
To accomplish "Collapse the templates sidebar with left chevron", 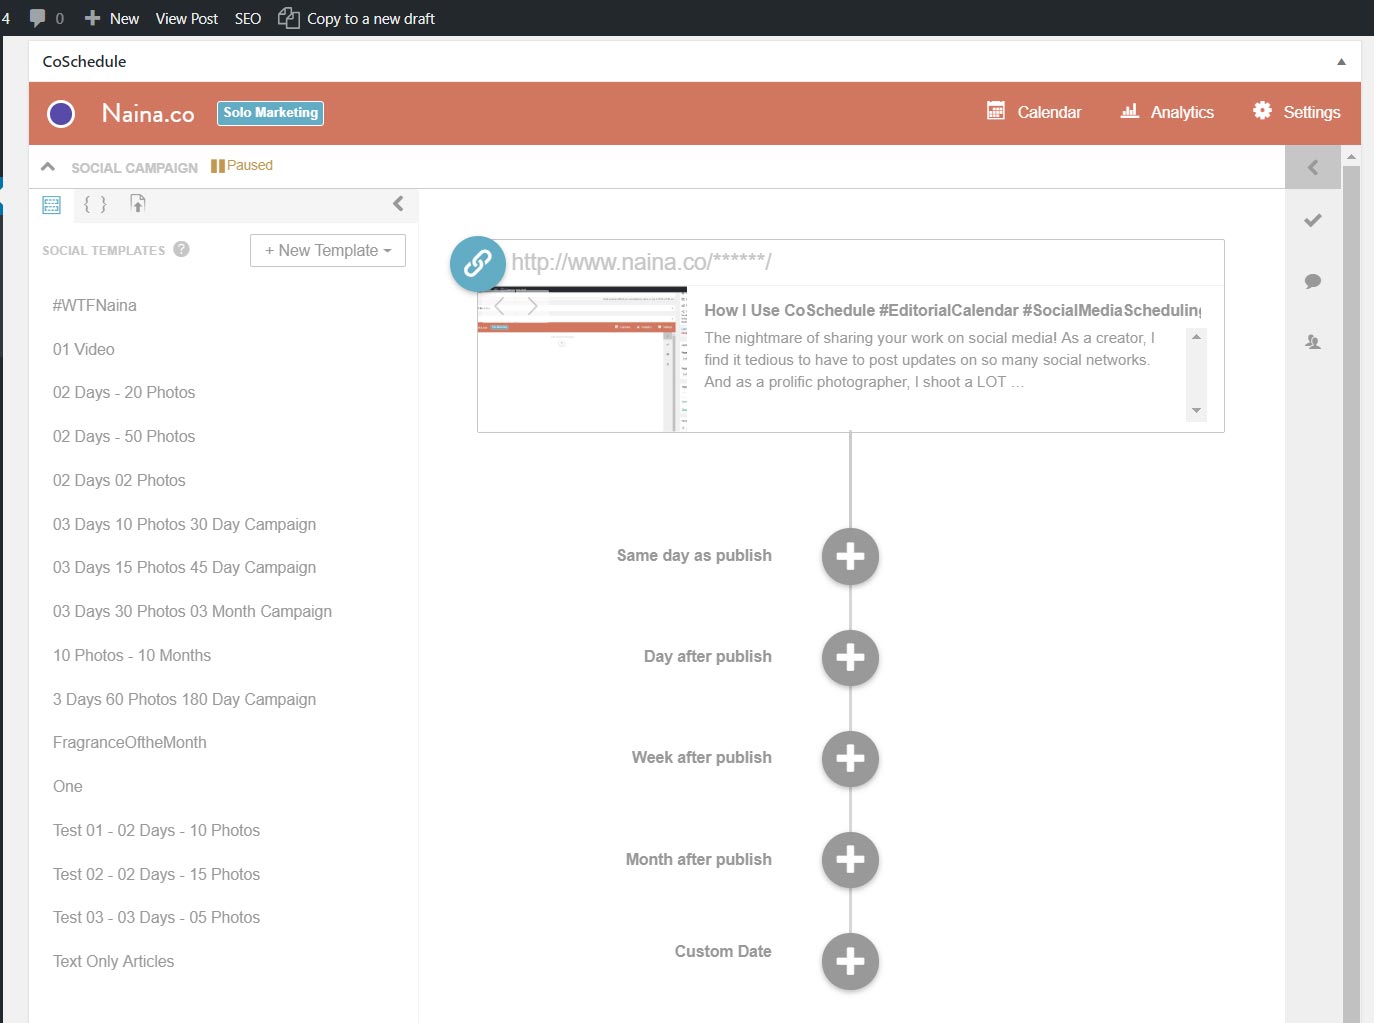I will click(398, 204).
